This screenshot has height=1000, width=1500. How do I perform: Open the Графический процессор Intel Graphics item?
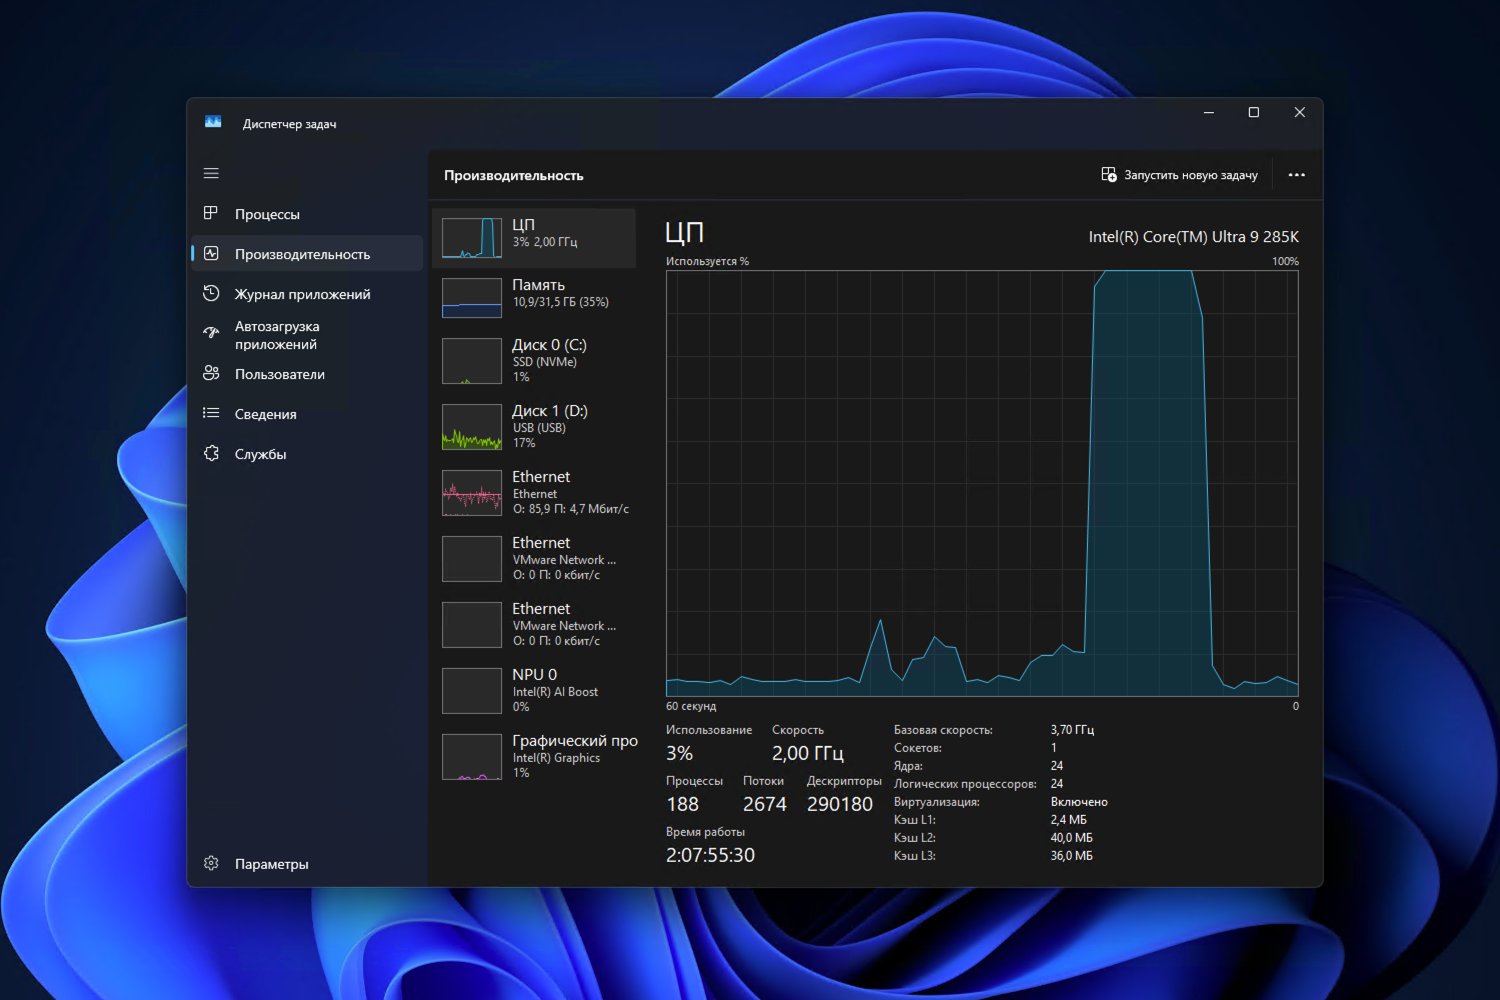534,756
